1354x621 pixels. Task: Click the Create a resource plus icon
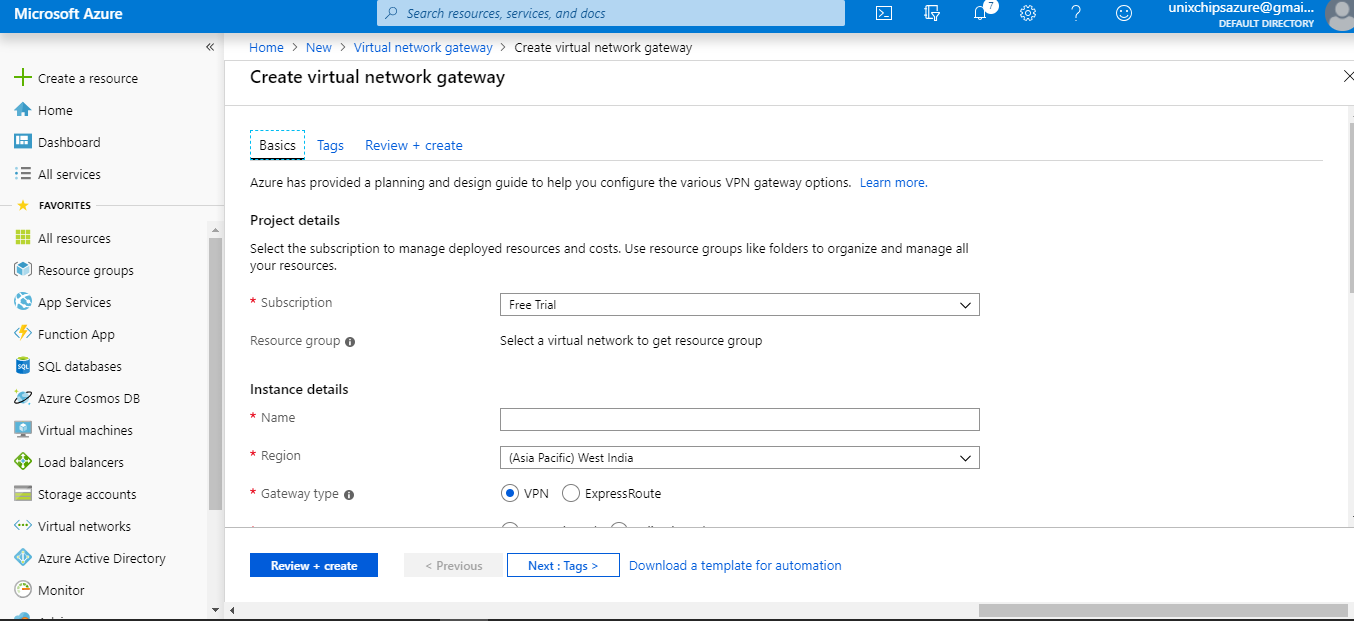coord(23,78)
